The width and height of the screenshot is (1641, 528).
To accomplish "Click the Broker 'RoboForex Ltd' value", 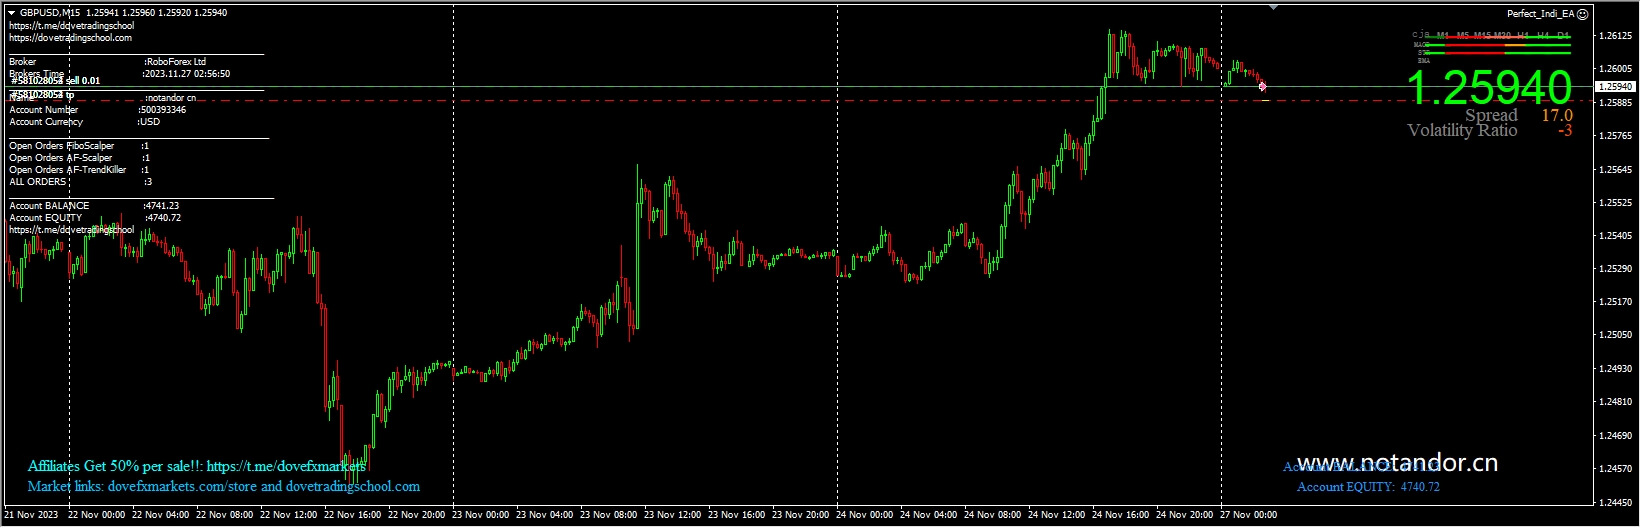I will [x=175, y=62].
